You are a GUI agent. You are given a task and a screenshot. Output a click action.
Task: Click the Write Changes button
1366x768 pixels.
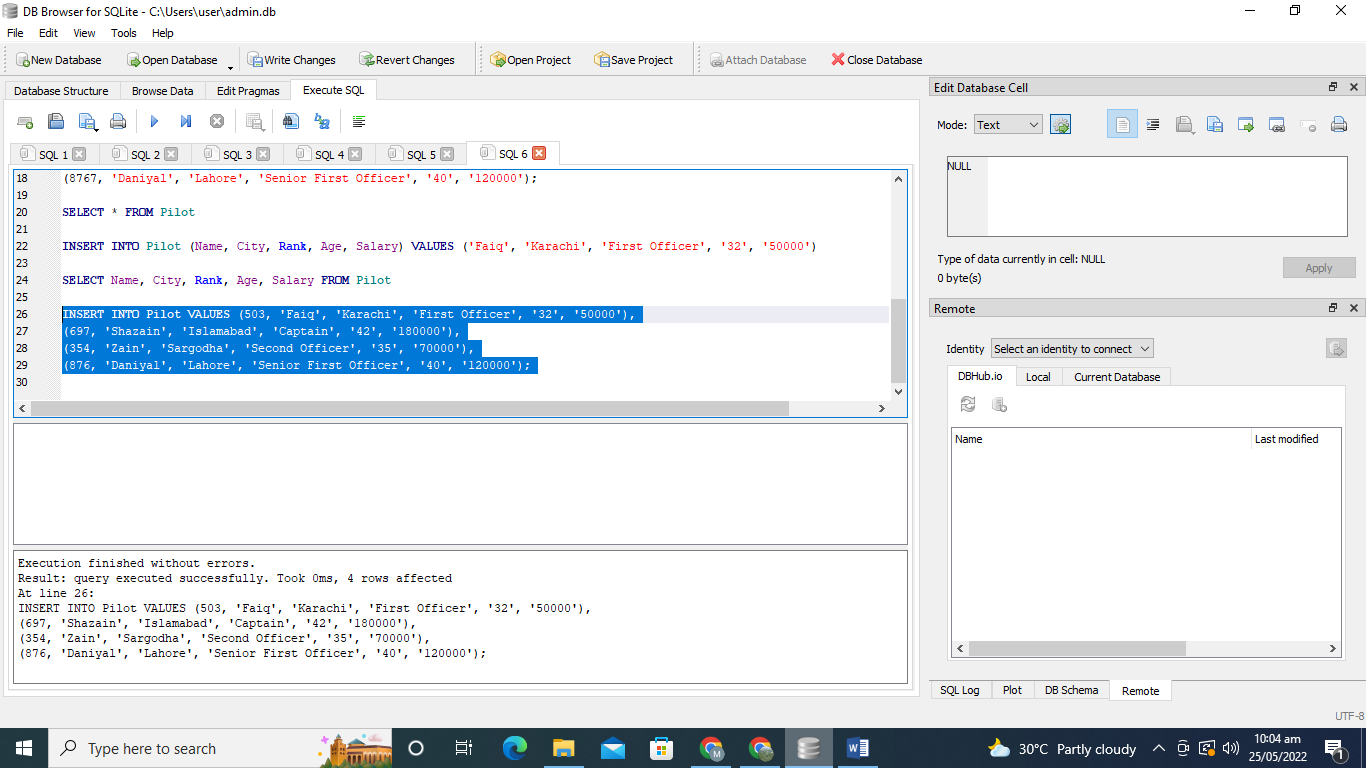pyautogui.click(x=292, y=59)
